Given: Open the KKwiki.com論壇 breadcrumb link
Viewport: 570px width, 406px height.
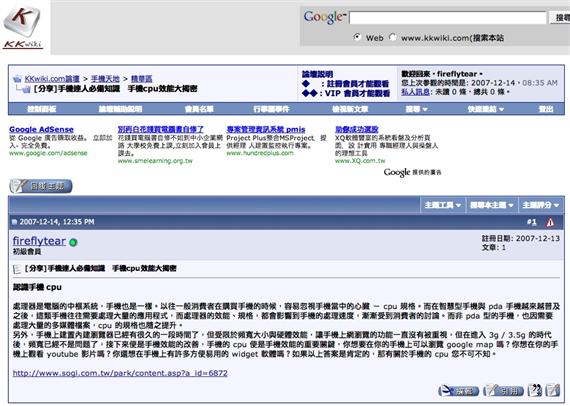Looking at the screenshot, I should pos(52,79).
